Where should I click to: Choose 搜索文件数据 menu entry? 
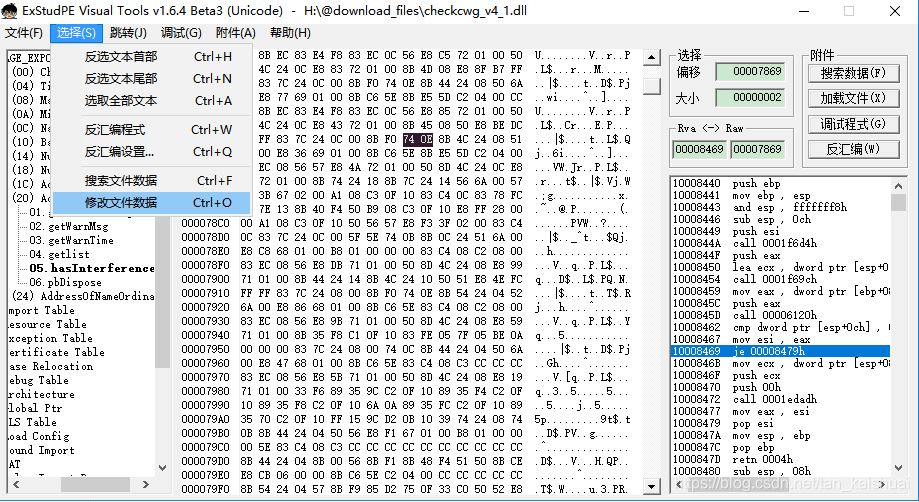(152, 180)
